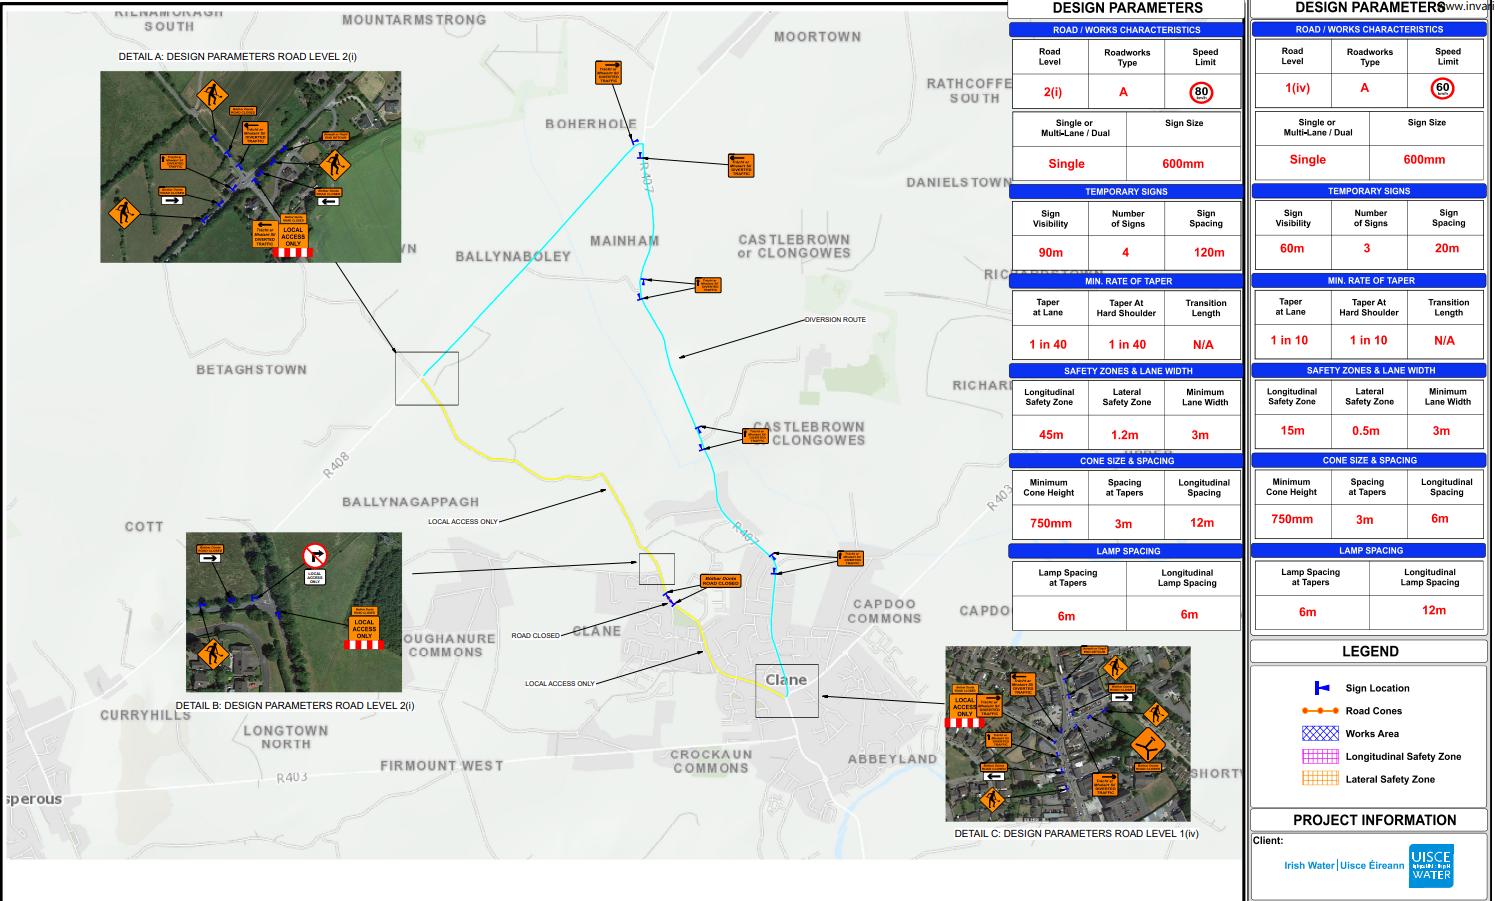Image resolution: width=1495 pixels, height=901 pixels.
Task: Click the 60 speed limit sign
Action: (1442, 89)
